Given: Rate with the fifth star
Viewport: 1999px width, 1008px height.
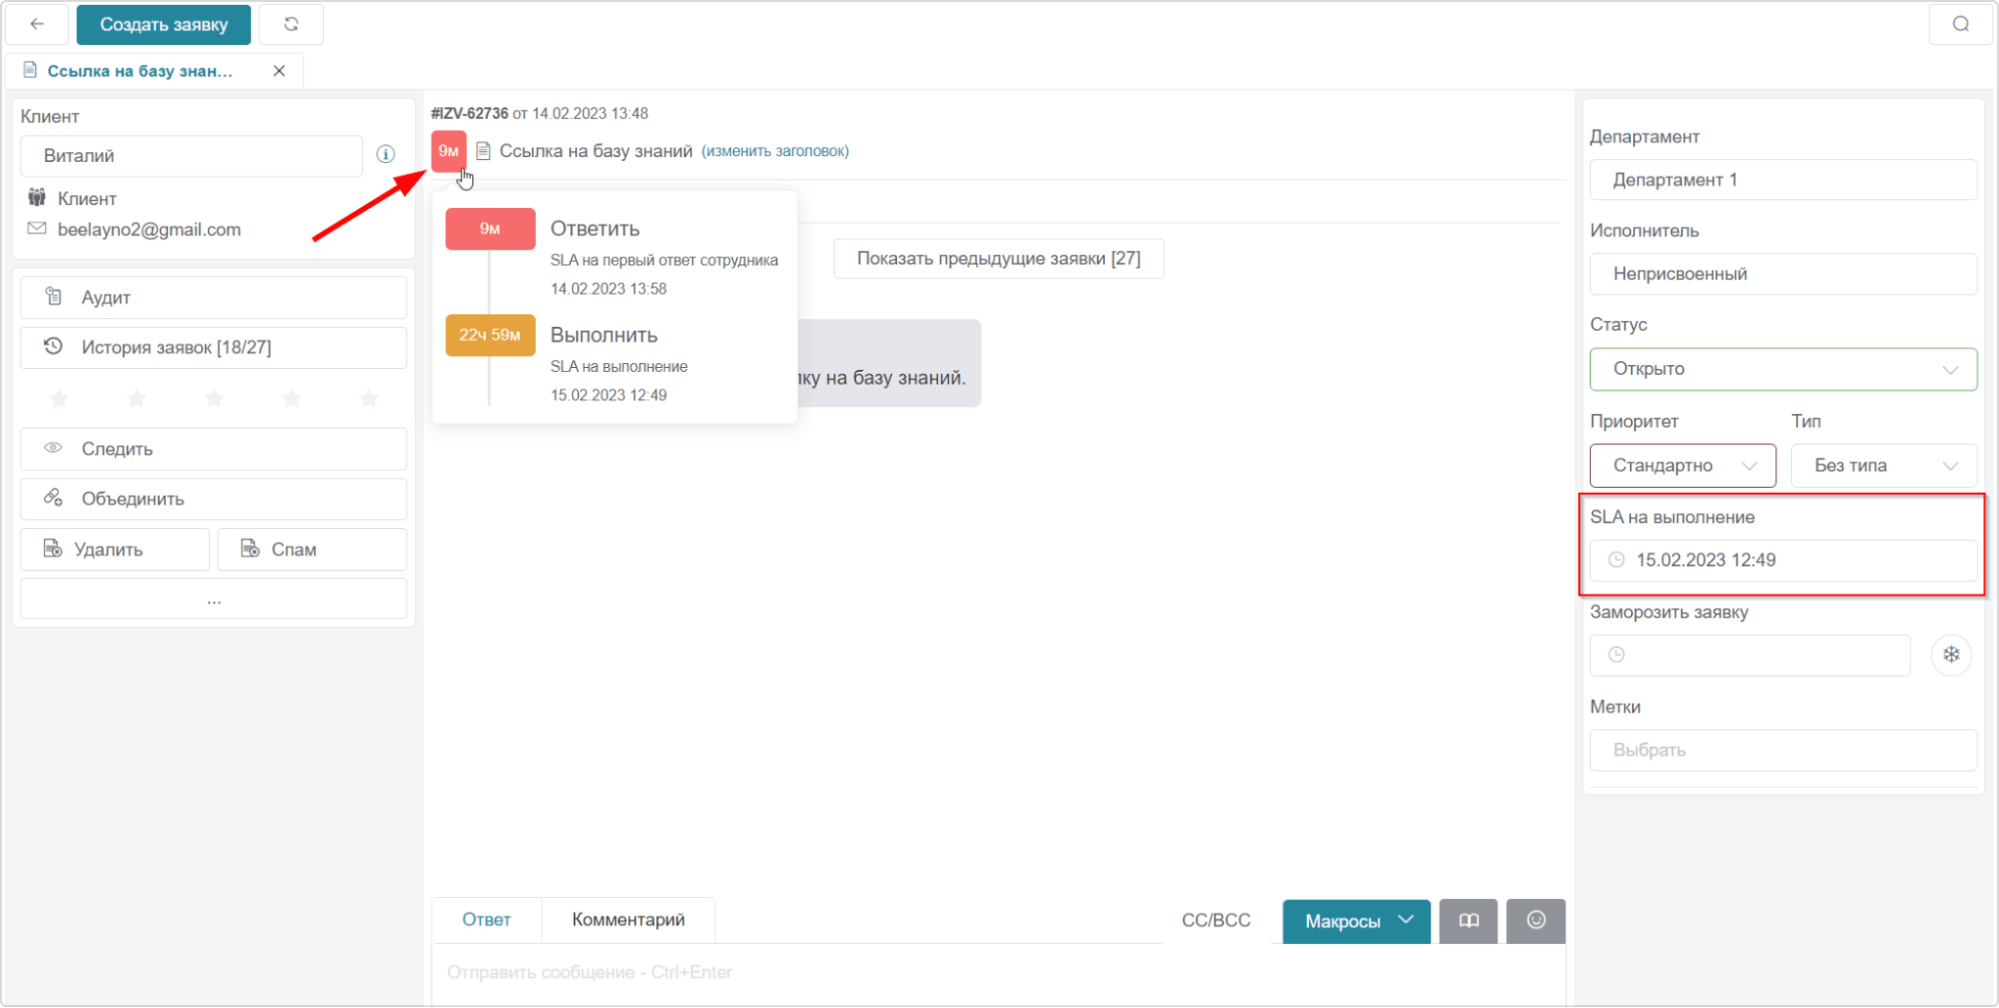Looking at the screenshot, I should pos(369,399).
